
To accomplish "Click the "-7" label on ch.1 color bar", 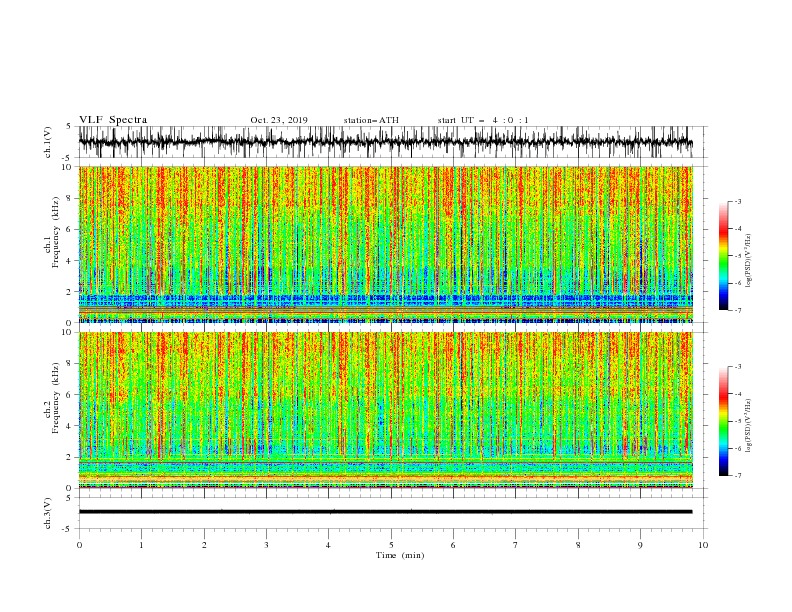I will [738, 310].
